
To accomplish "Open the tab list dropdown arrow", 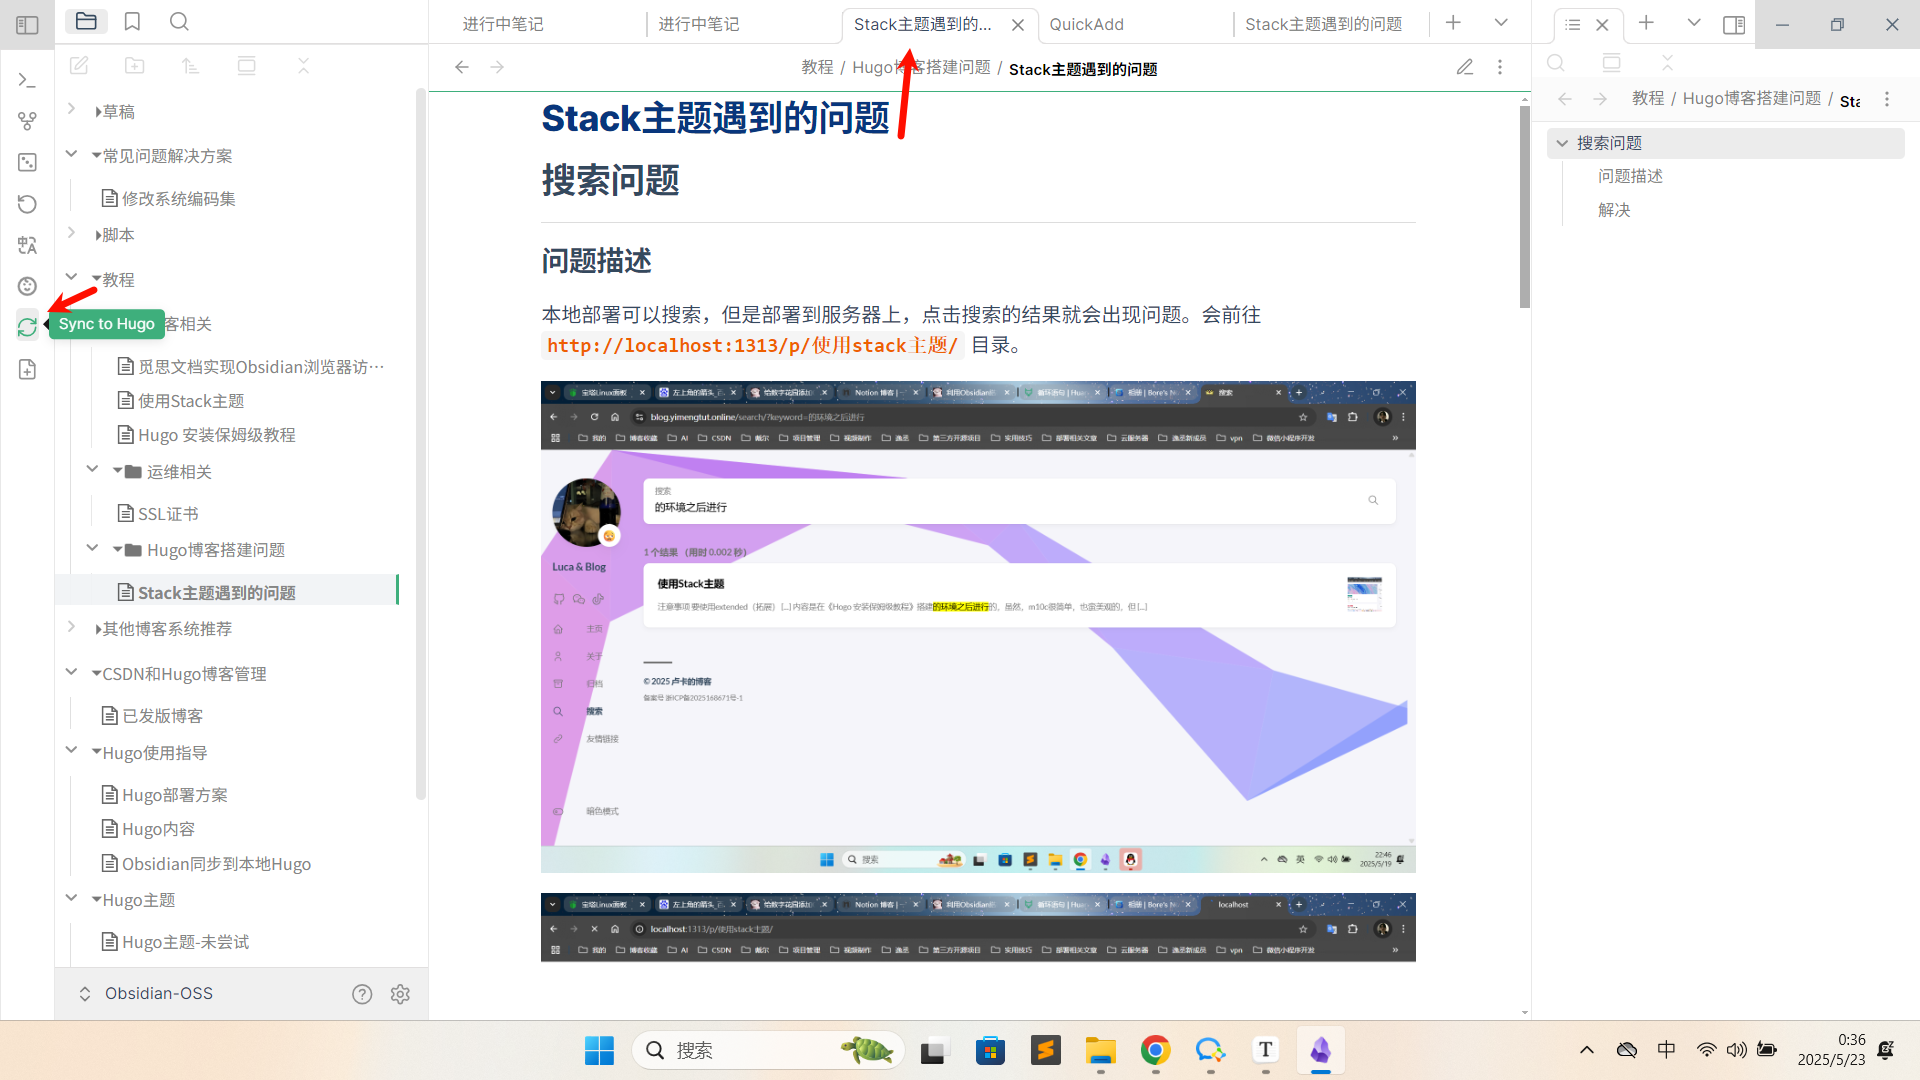I will coord(1500,22).
